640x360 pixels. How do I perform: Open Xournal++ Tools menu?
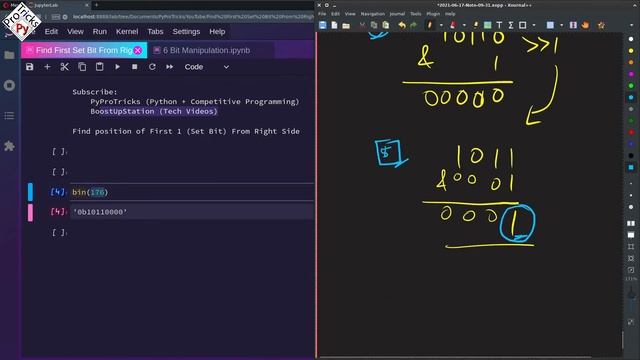click(416, 13)
